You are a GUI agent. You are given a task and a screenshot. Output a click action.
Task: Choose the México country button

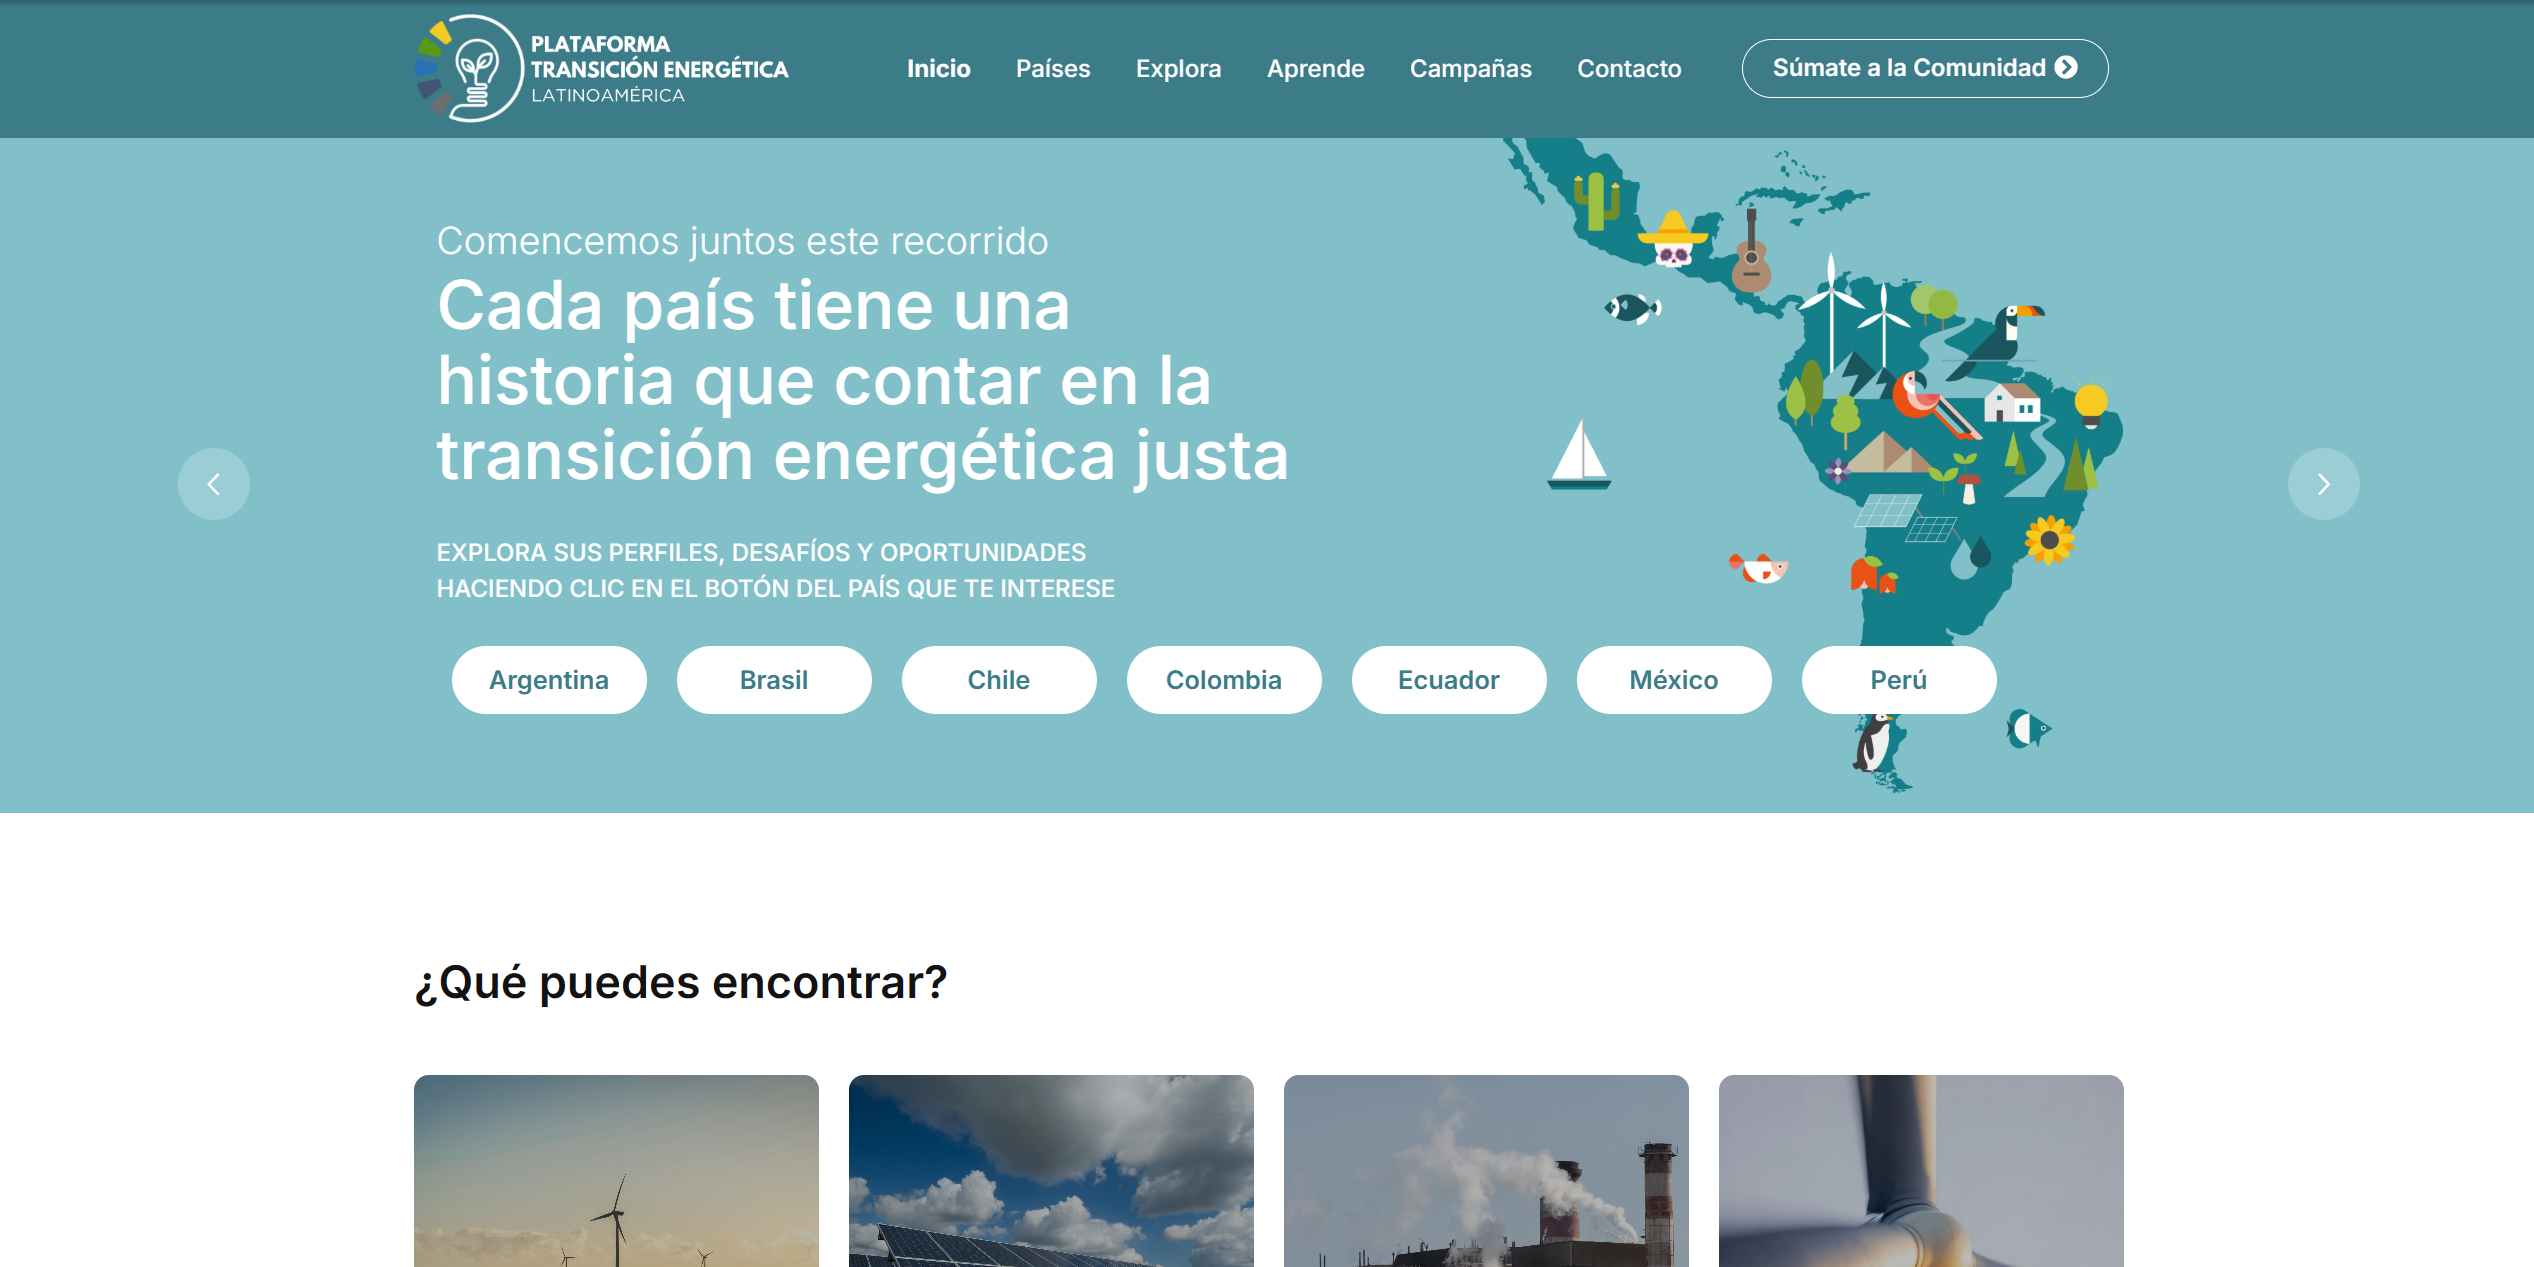point(1673,680)
